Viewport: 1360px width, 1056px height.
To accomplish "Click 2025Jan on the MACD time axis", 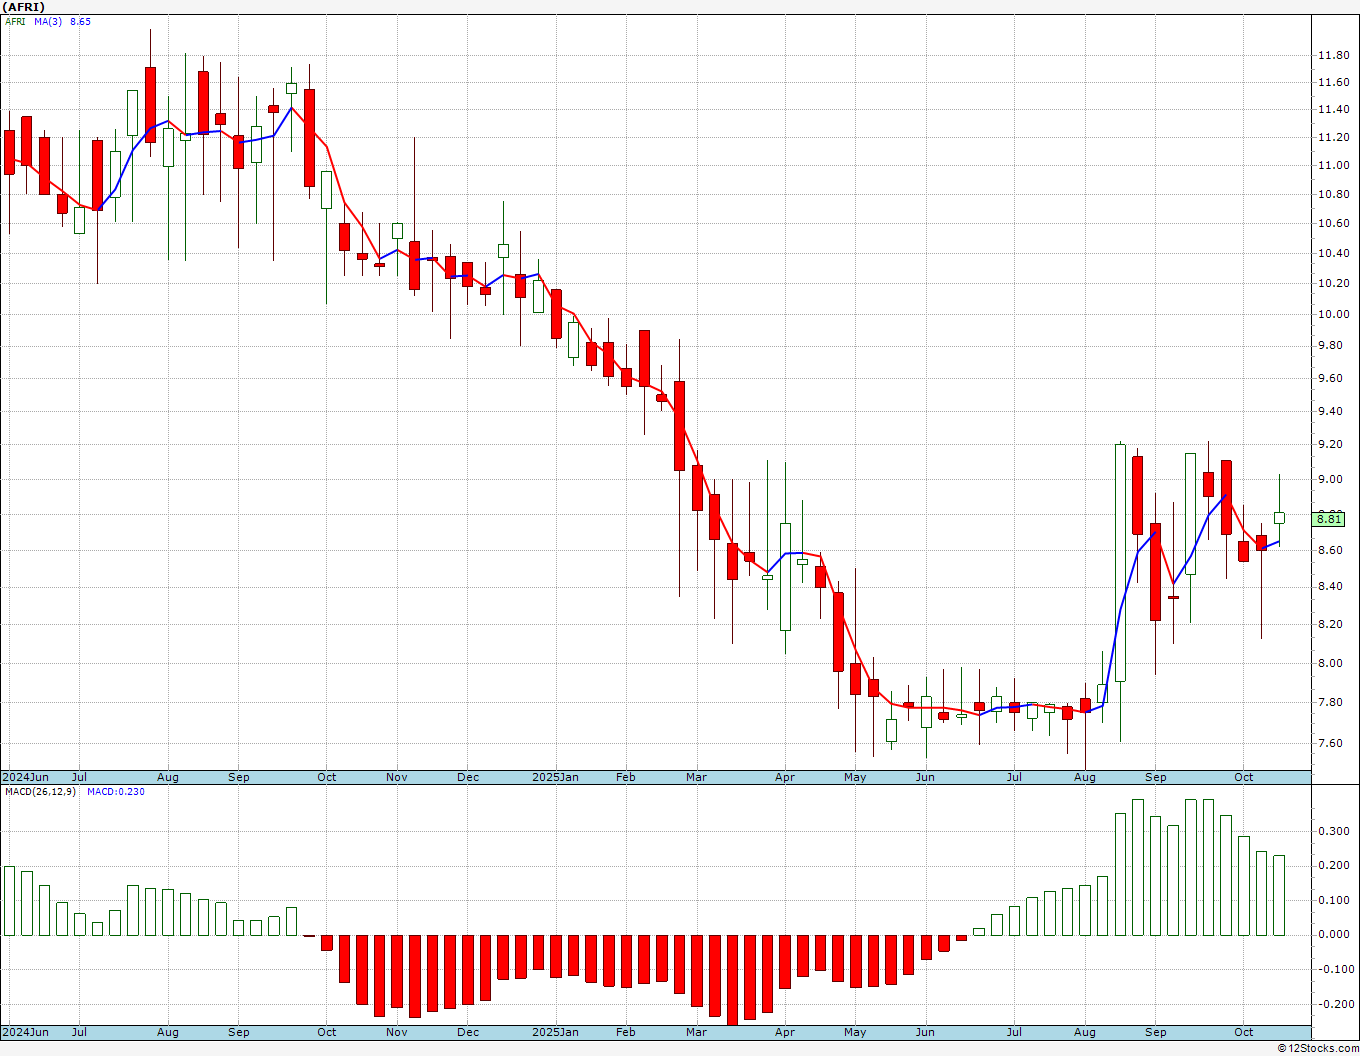I will (555, 1032).
